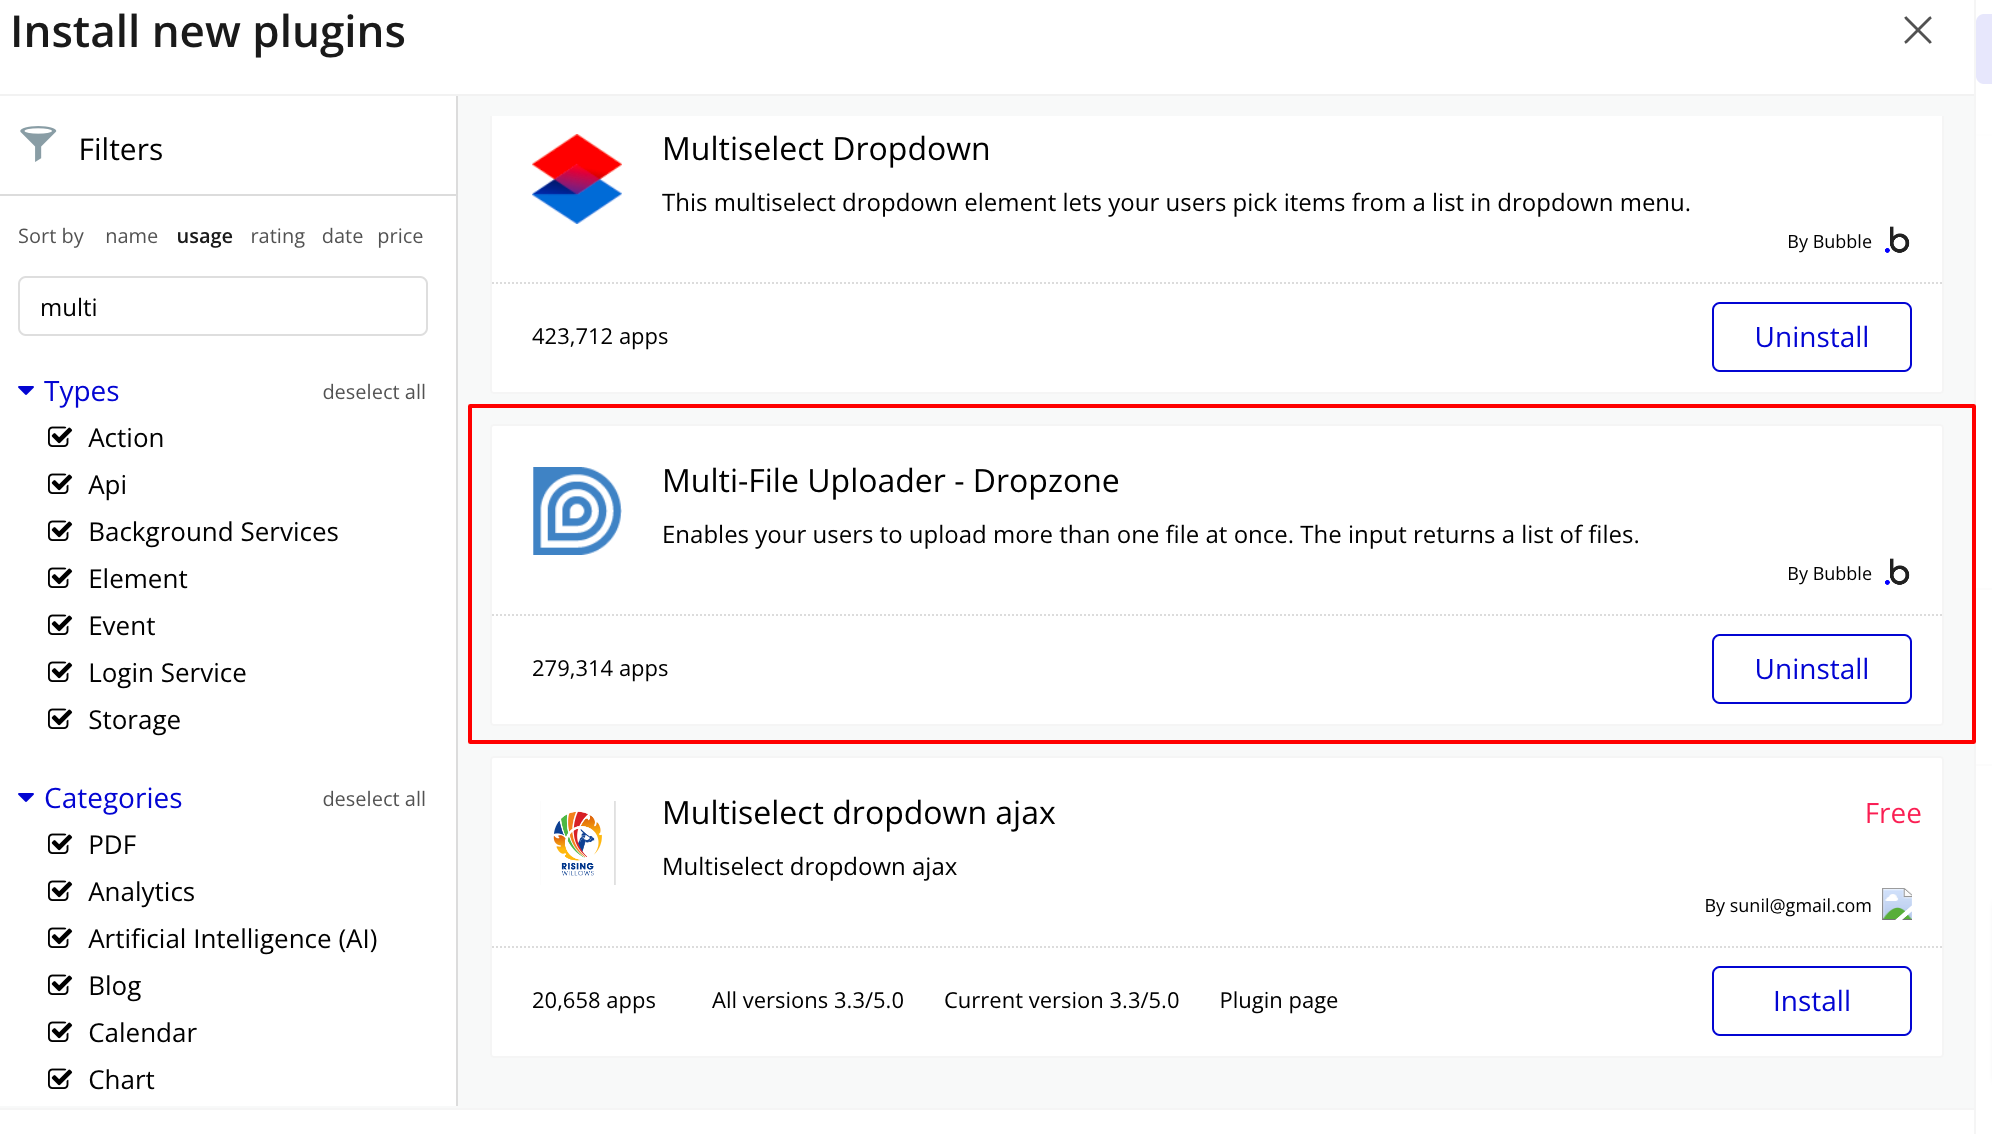Deselect all Types filters

(374, 392)
